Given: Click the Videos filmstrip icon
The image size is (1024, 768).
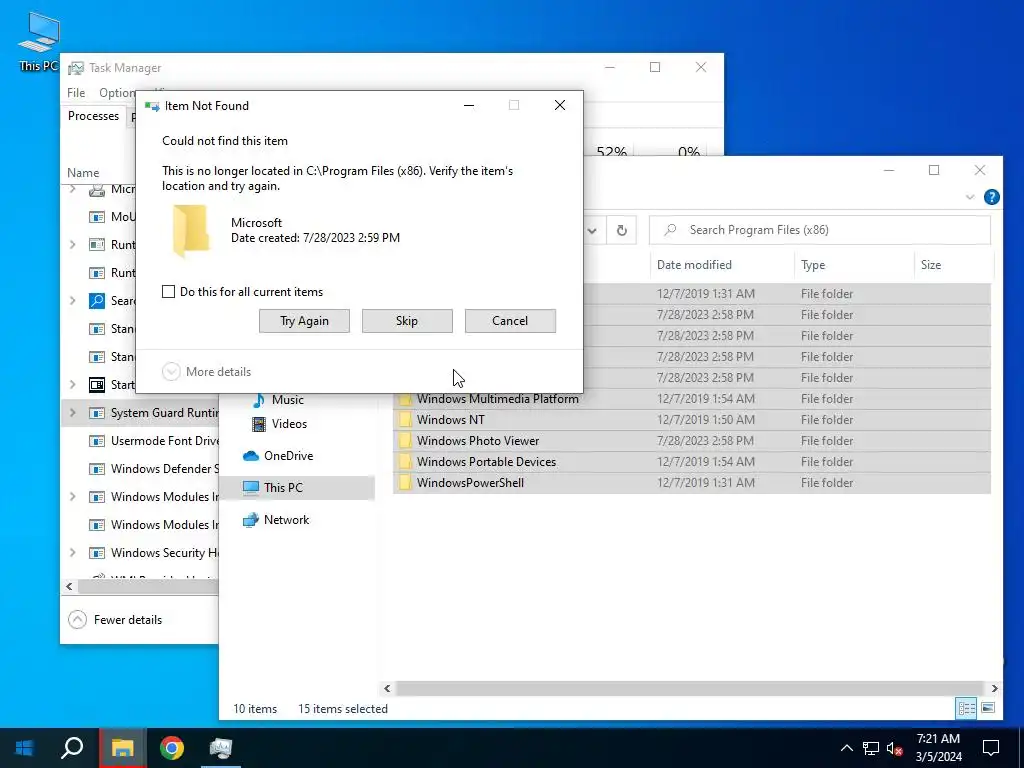Looking at the screenshot, I should tap(259, 424).
